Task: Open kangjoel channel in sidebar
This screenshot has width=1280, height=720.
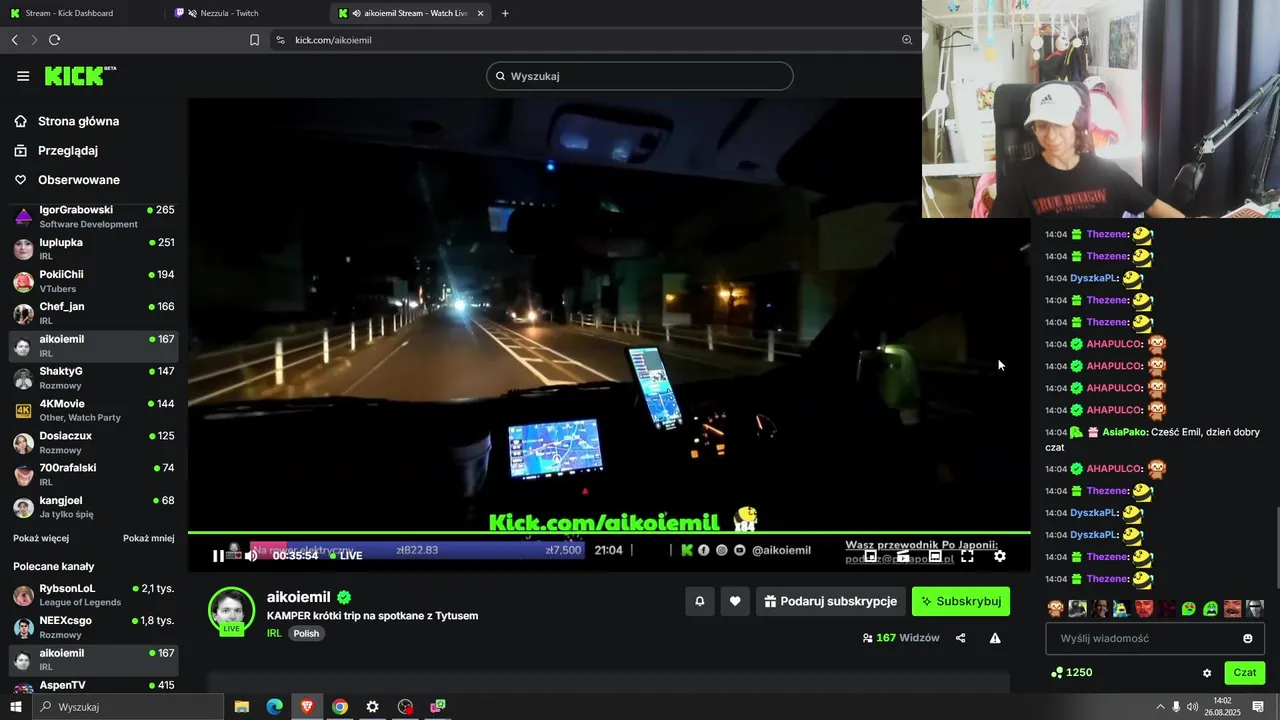Action: tap(94, 507)
